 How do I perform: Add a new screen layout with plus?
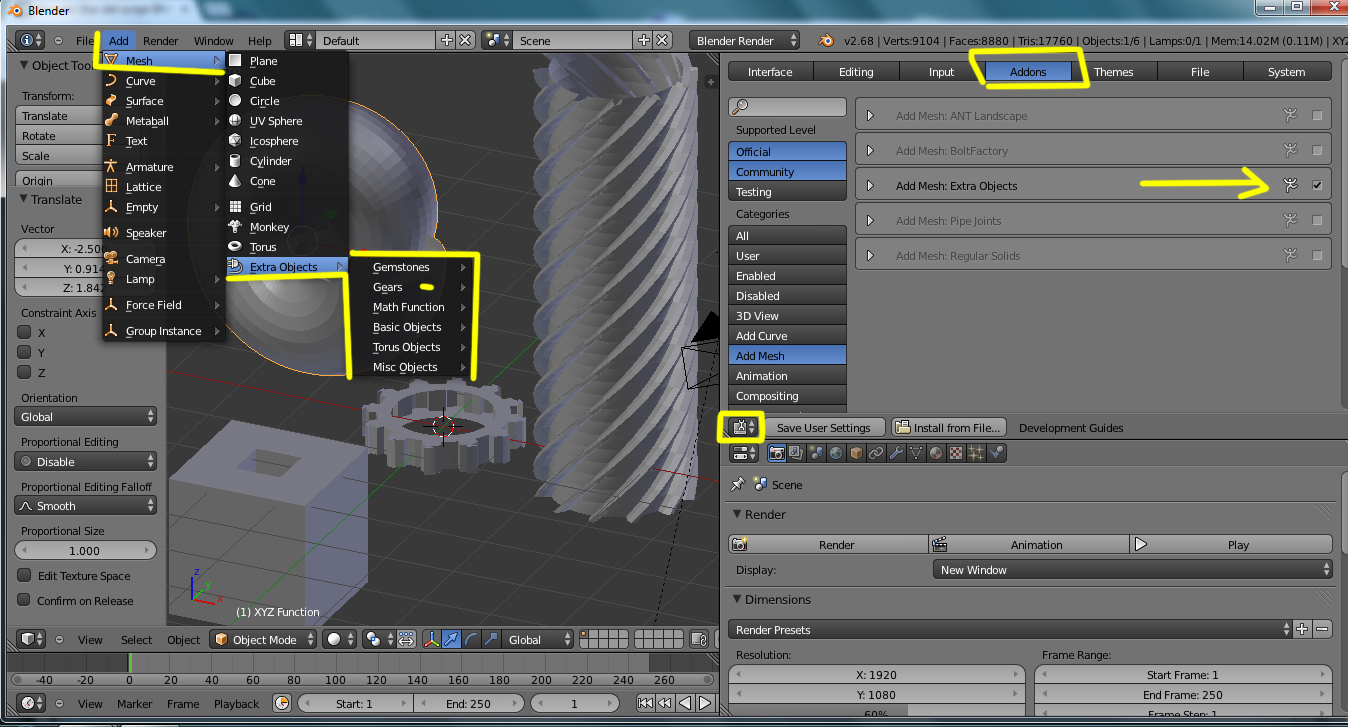[447, 41]
